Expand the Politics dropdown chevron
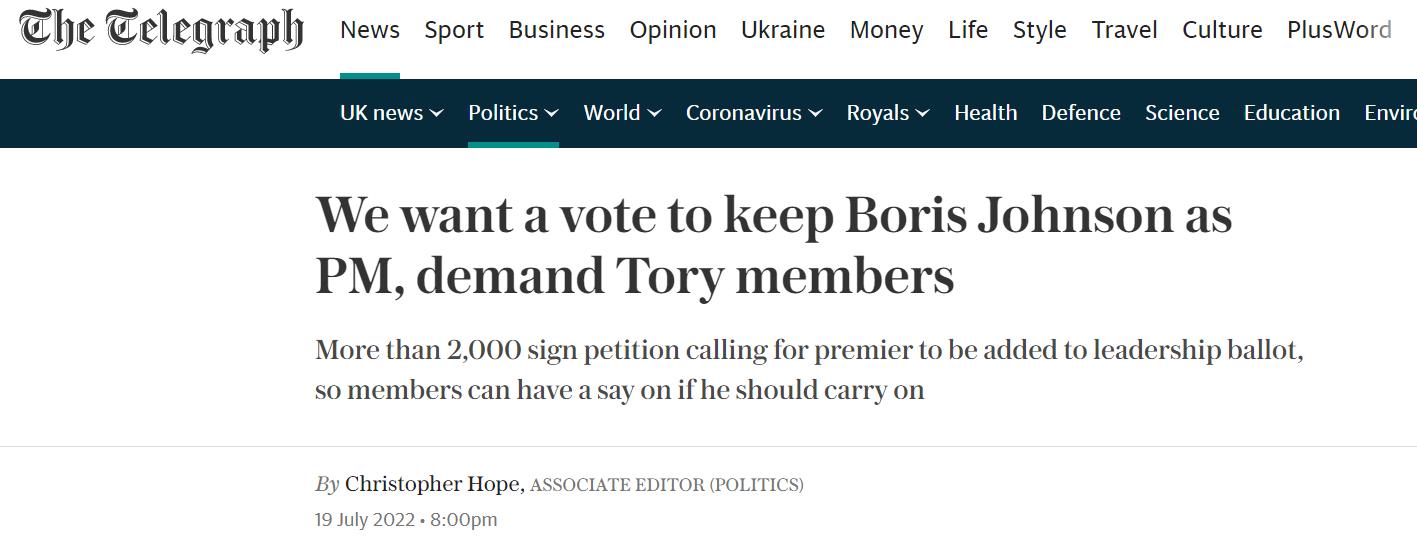 552,114
